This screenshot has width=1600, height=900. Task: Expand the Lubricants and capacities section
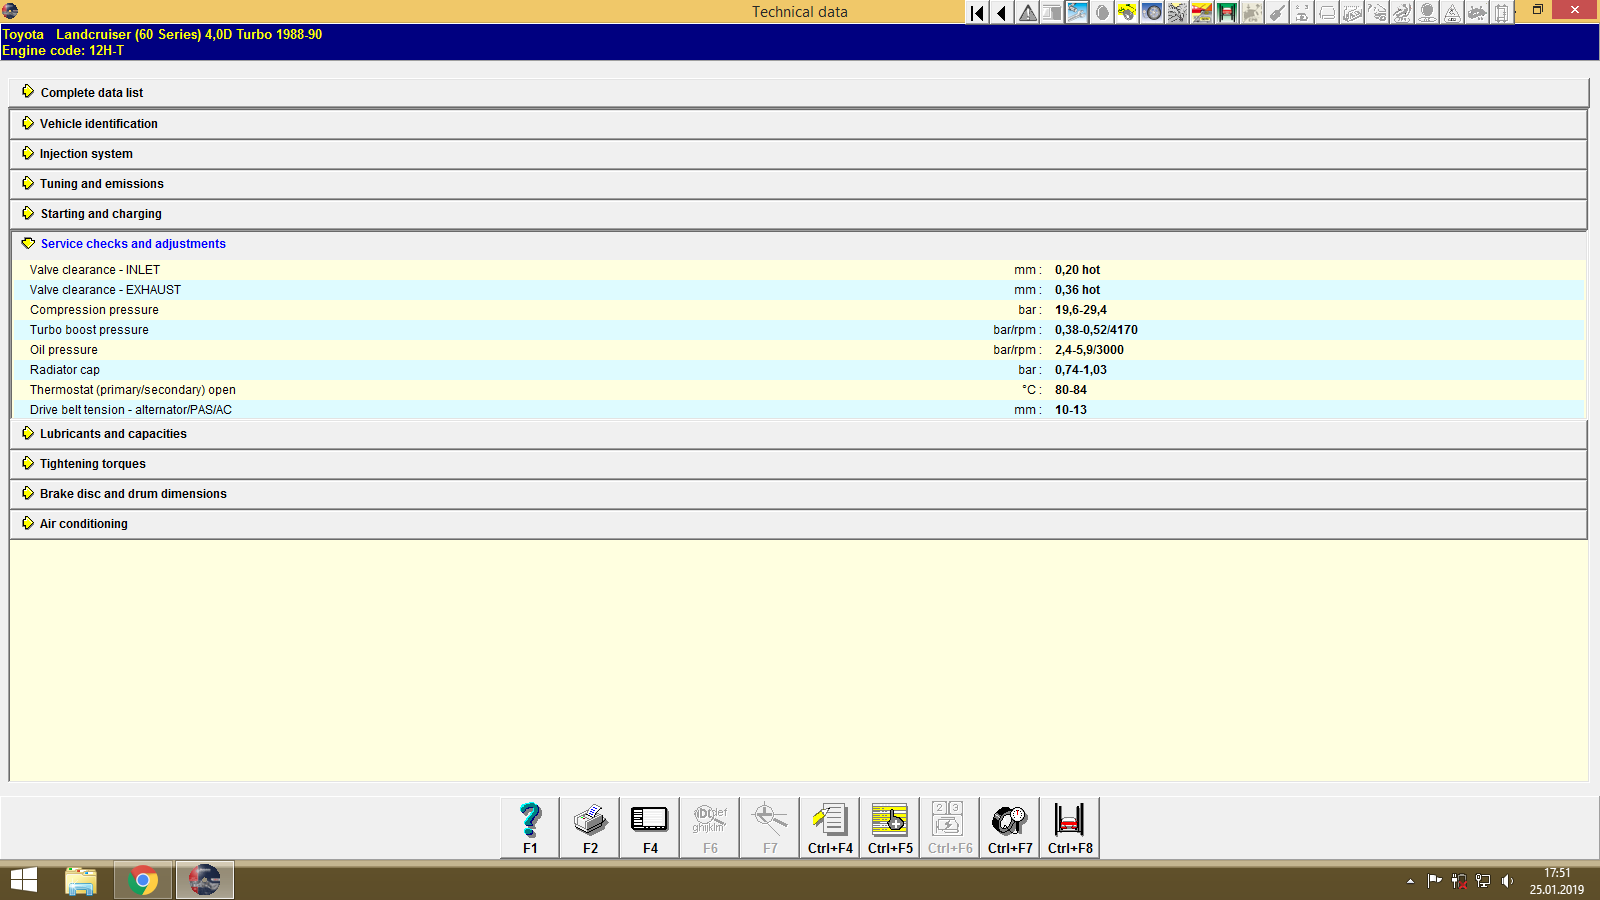click(x=112, y=433)
